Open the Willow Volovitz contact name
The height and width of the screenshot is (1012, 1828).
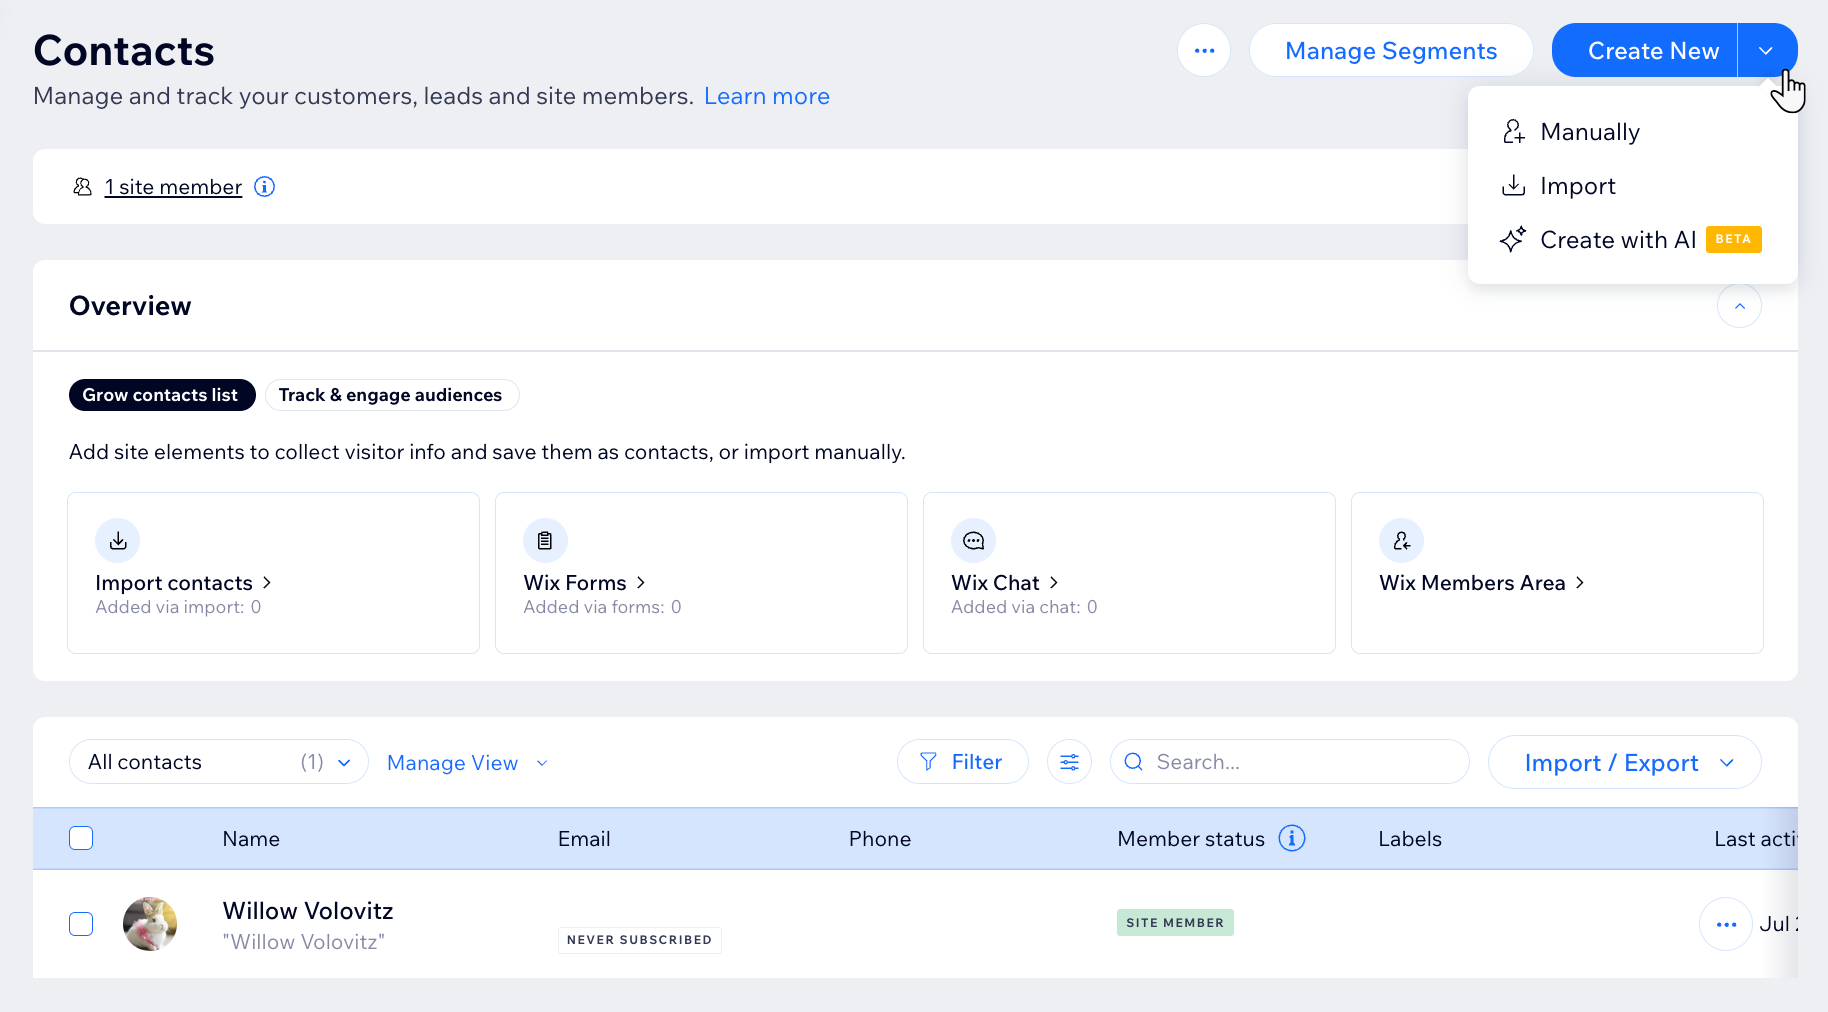[x=308, y=911]
